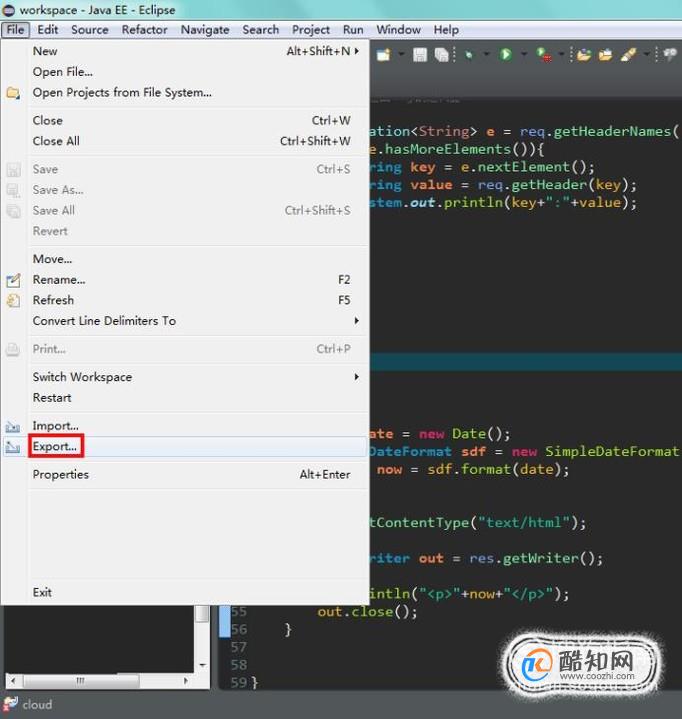Click the green Run button icon

click(505, 54)
